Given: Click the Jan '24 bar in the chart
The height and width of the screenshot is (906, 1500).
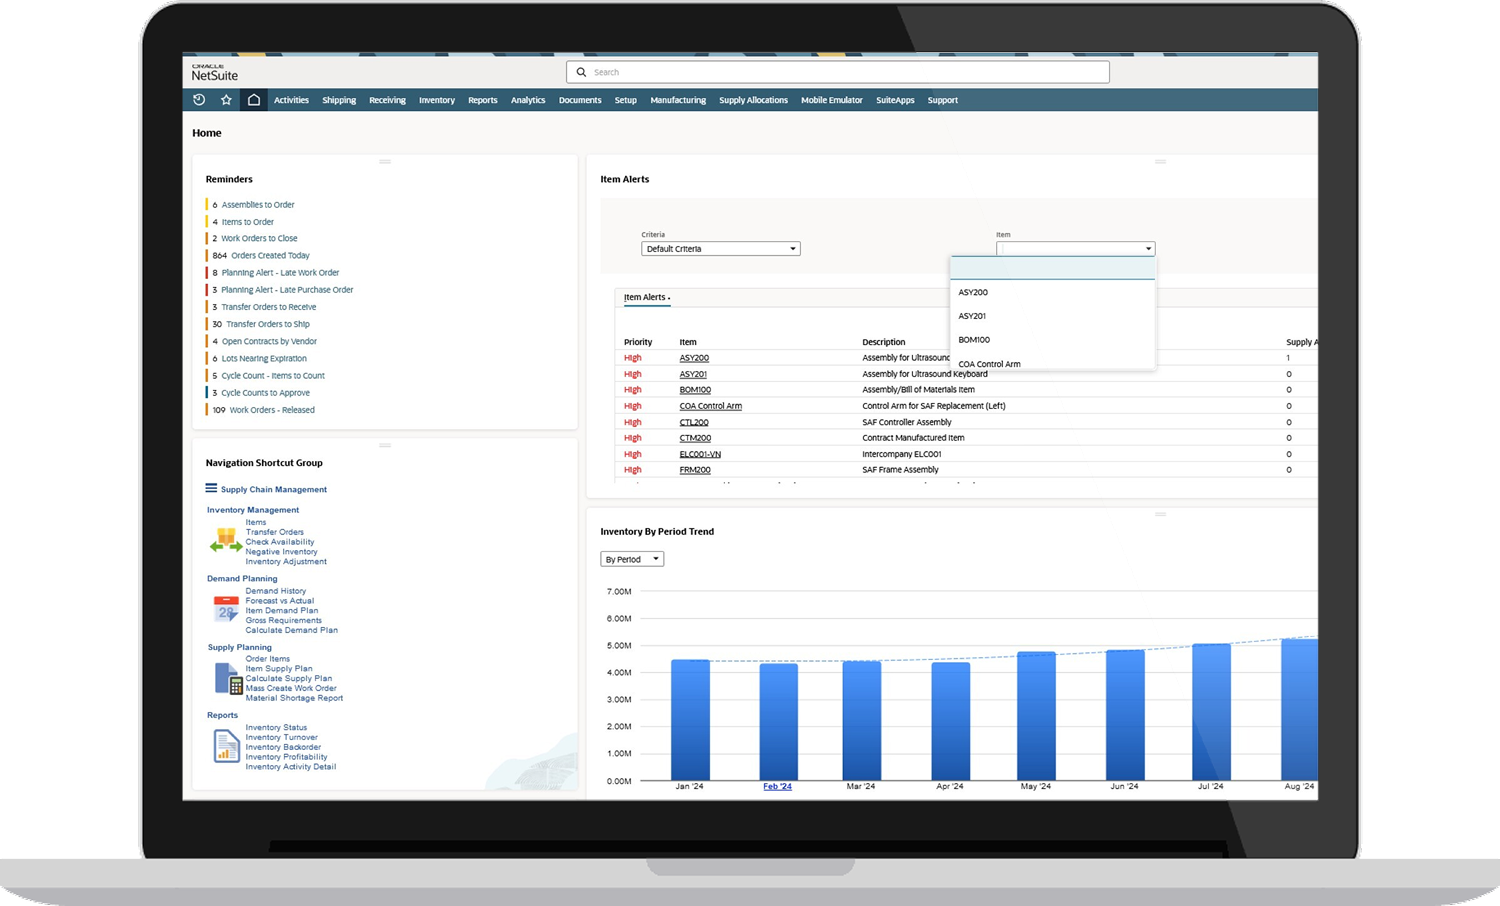Looking at the screenshot, I should tap(690, 720).
